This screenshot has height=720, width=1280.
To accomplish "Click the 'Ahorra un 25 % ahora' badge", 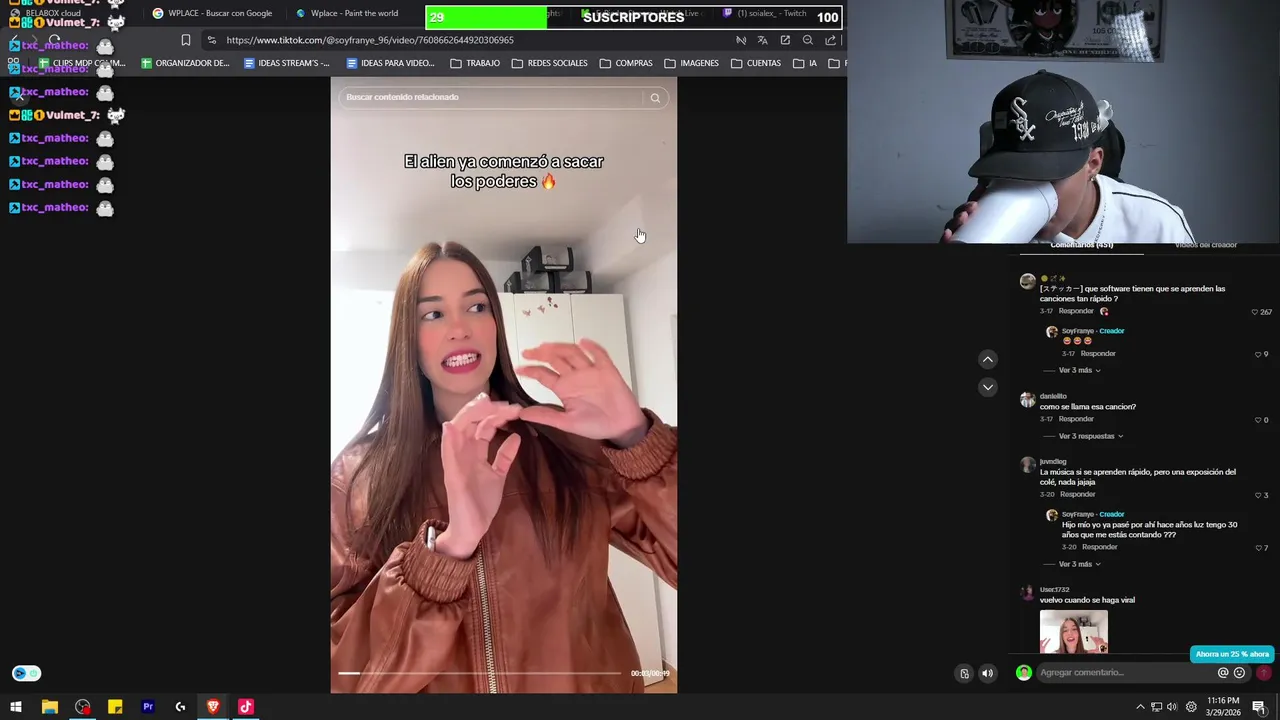I will [x=1232, y=654].
